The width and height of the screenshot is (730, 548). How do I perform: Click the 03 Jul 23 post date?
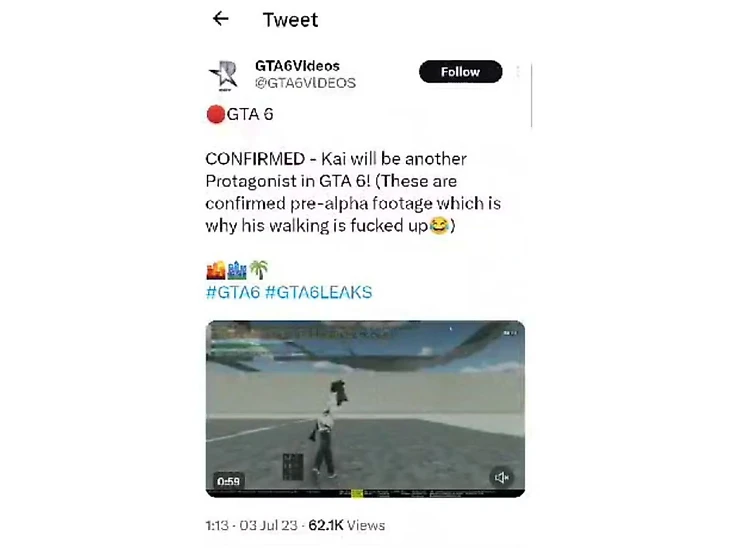tap(268, 525)
